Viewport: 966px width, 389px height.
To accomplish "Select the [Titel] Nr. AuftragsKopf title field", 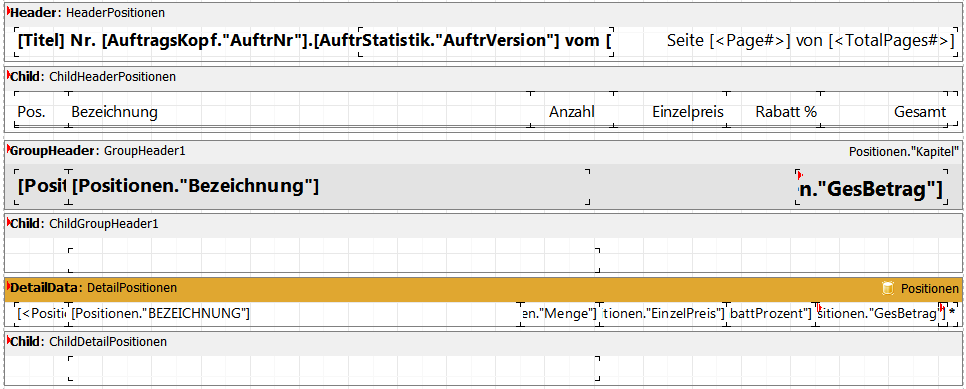I will 187,41.
